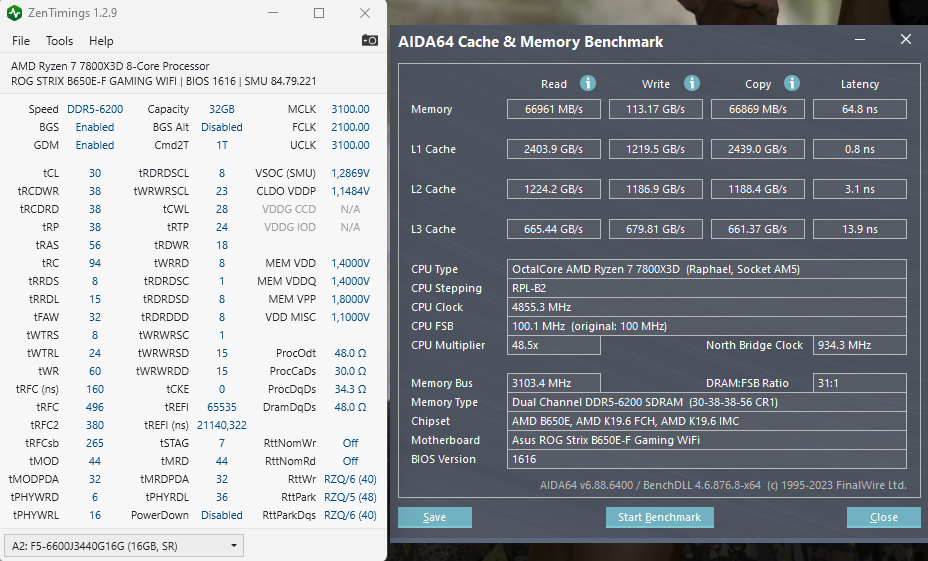Click the L2 Cache Latency value 3.1 ns

coord(860,189)
